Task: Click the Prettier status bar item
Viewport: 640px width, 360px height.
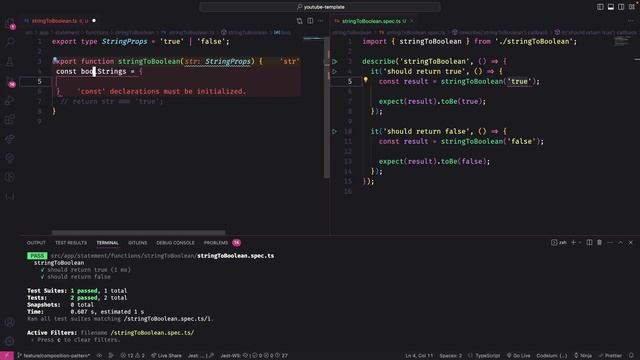Action: click(610, 356)
